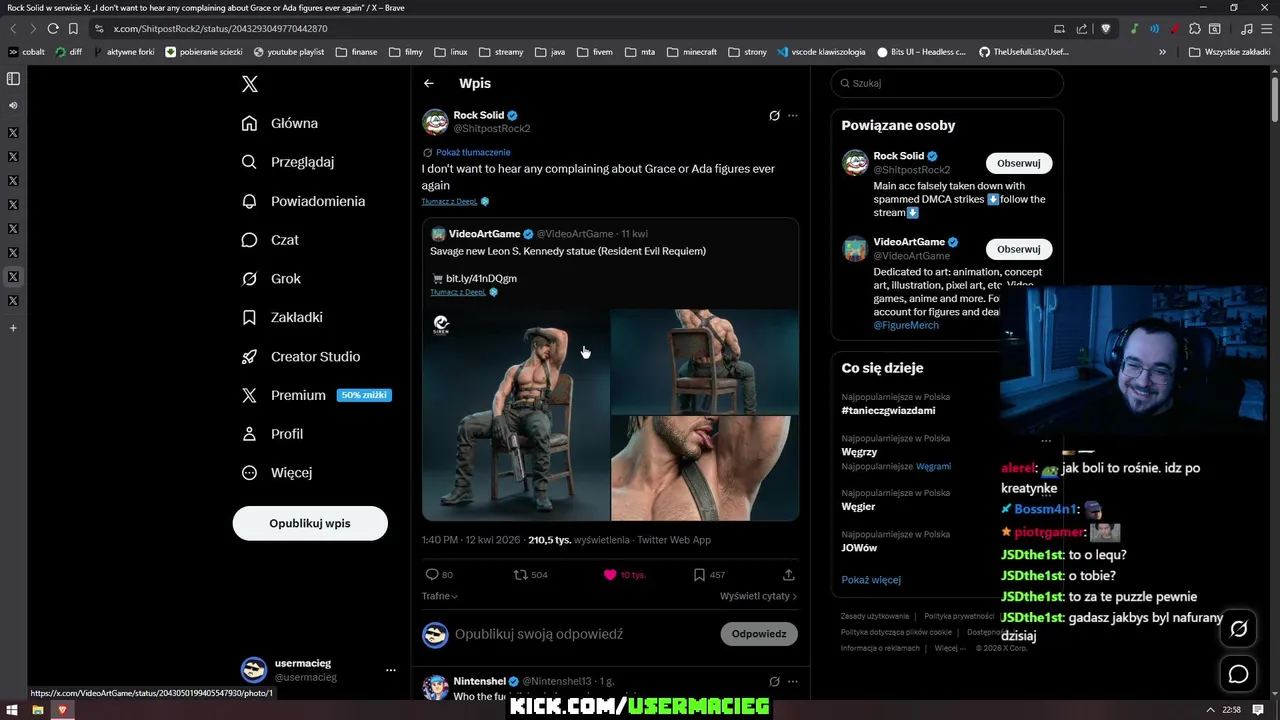Open the Przeglądaj explore page
The width and height of the screenshot is (1280, 720).
tap(288, 162)
